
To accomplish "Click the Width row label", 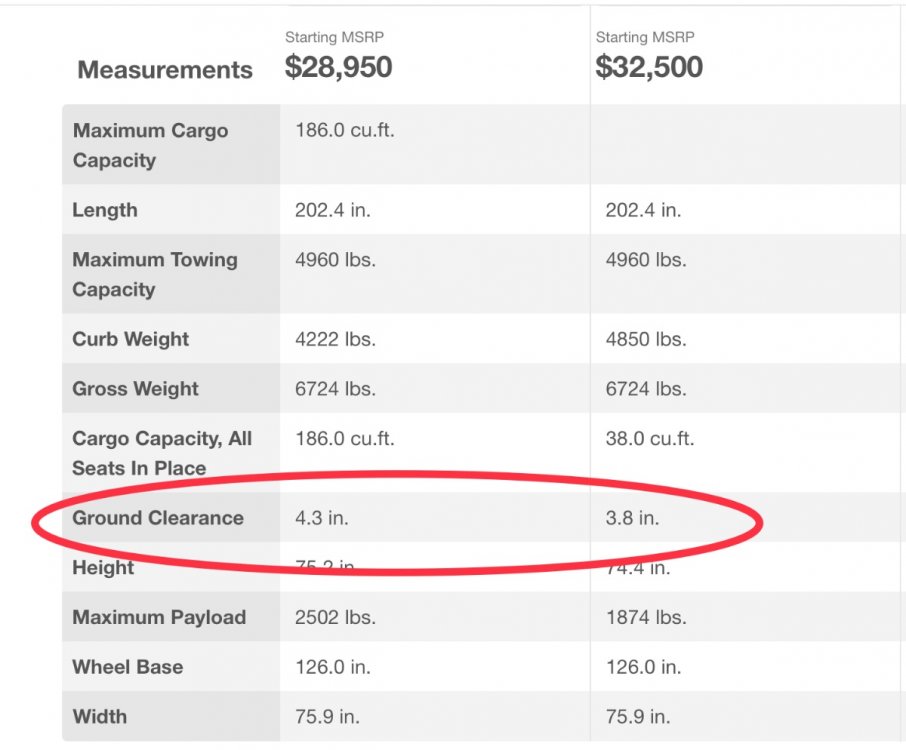I will [99, 716].
